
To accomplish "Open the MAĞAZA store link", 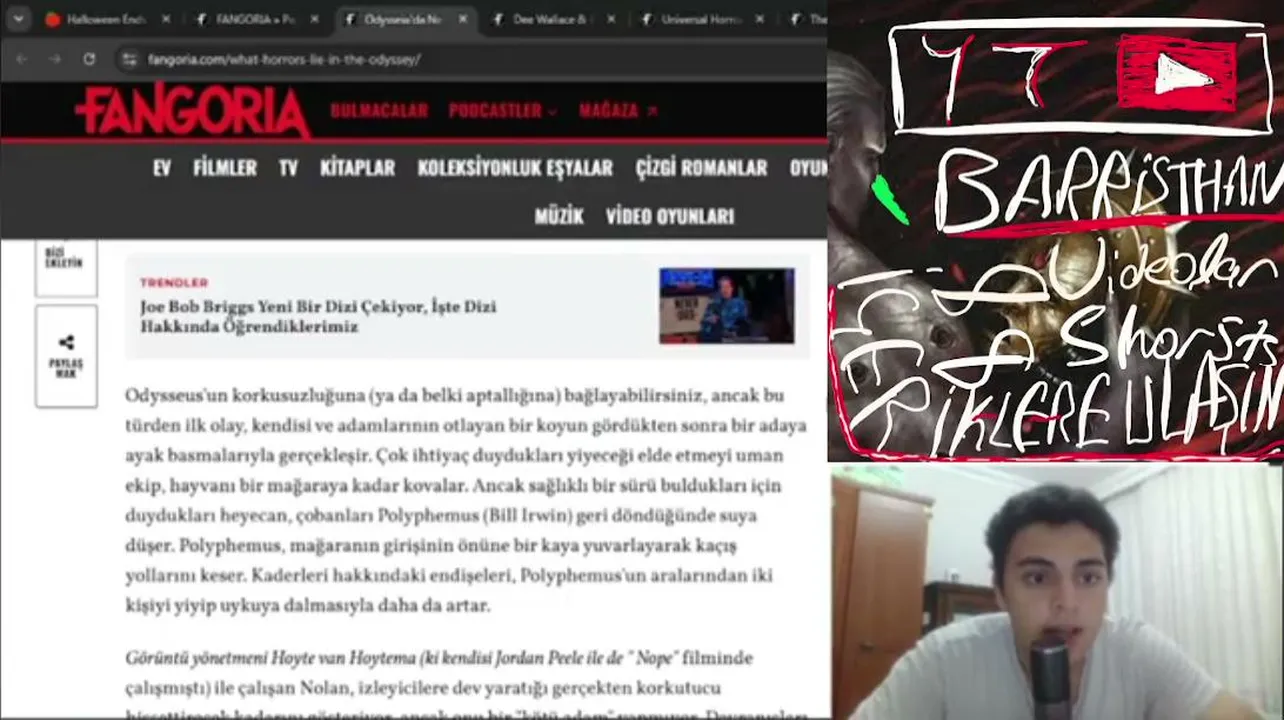I will click(618, 111).
